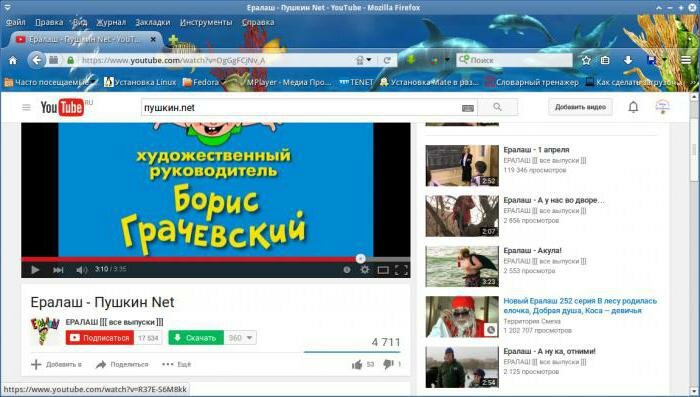Click the YouTube search magnifier button
Viewport: 700px width, 397px height.
click(497, 107)
